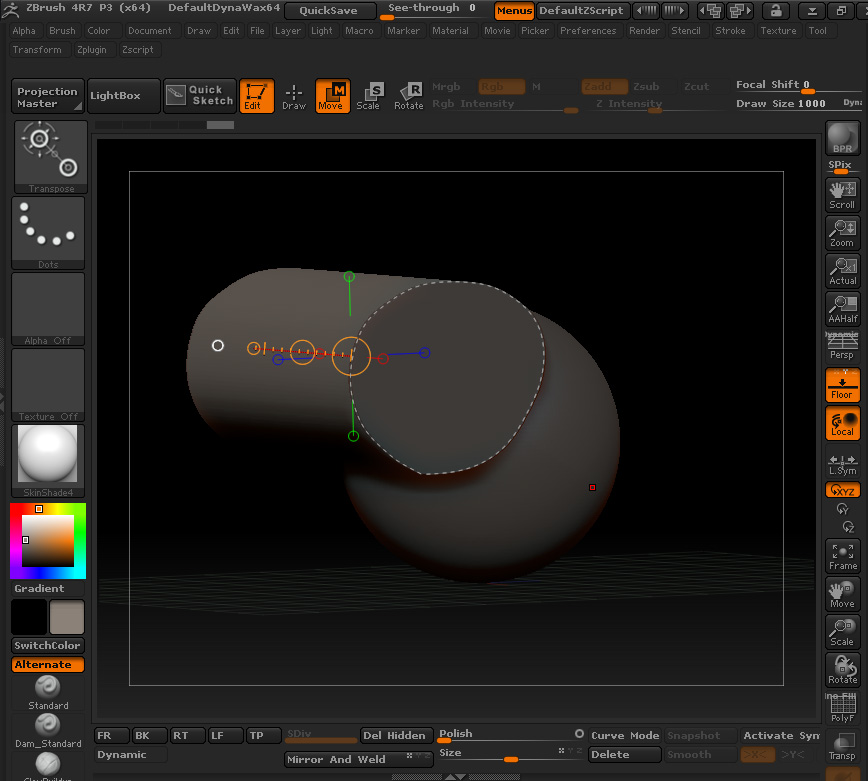Toggle Alternate color mode

point(48,664)
